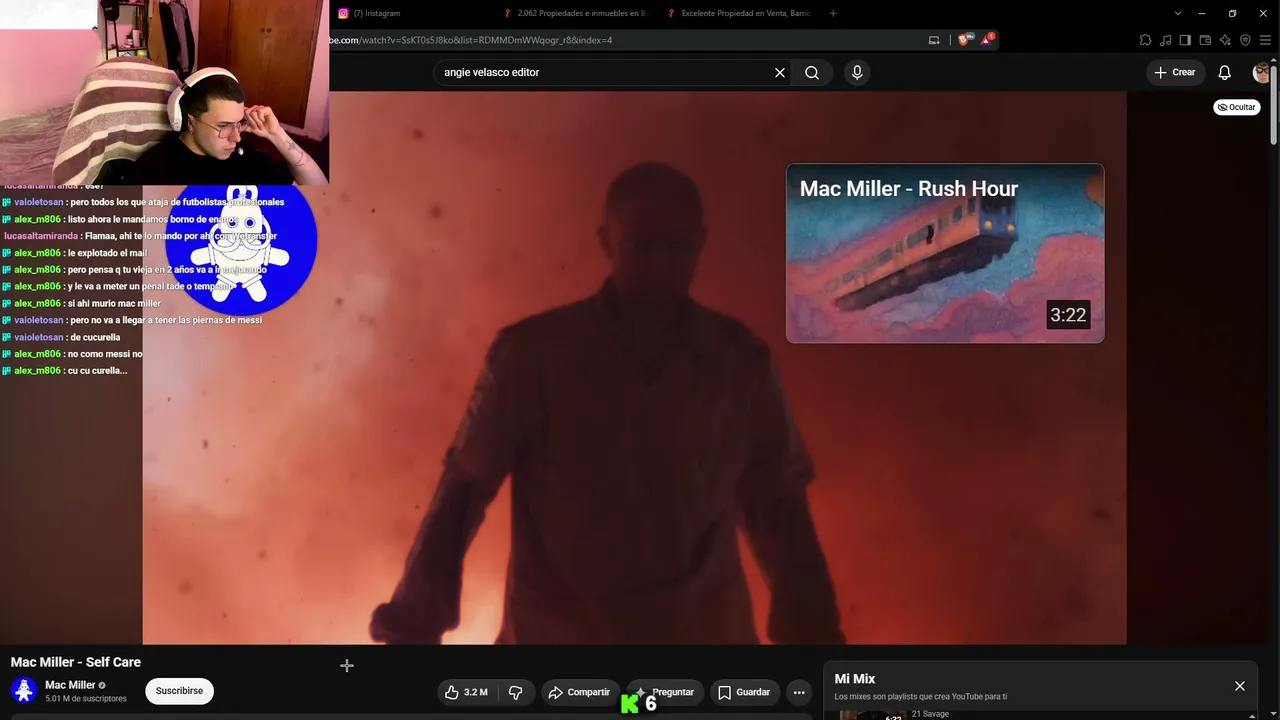Open the Brave Wallet icon
Image resolution: width=1280 pixels, height=720 pixels.
click(x=1205, y=40)
